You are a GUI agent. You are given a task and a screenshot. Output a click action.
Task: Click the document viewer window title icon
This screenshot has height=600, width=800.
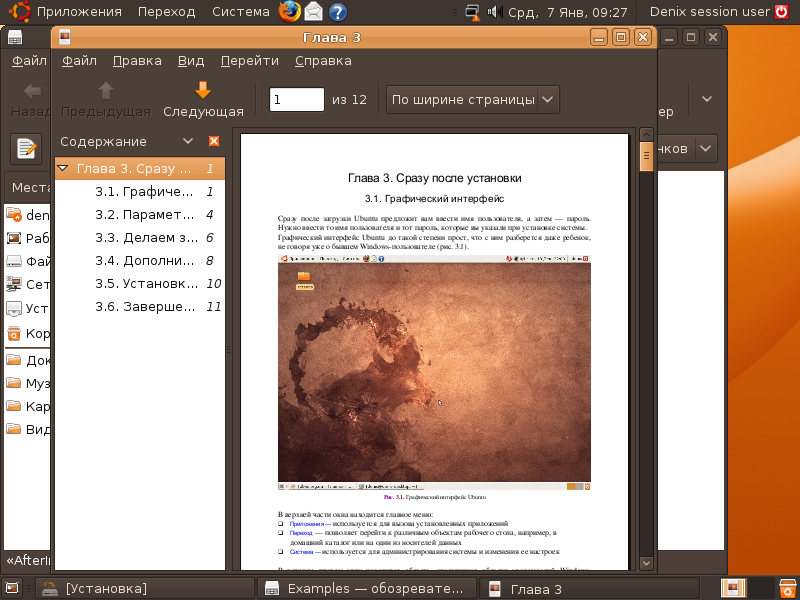pyautogui.click(x=64, y=37)
